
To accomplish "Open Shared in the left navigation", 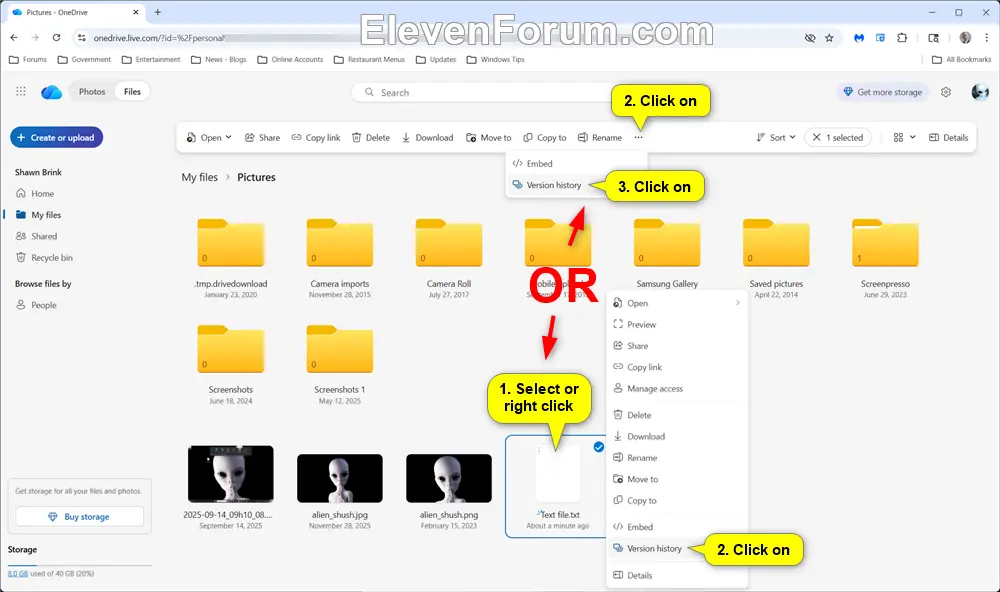I will 44,236.
